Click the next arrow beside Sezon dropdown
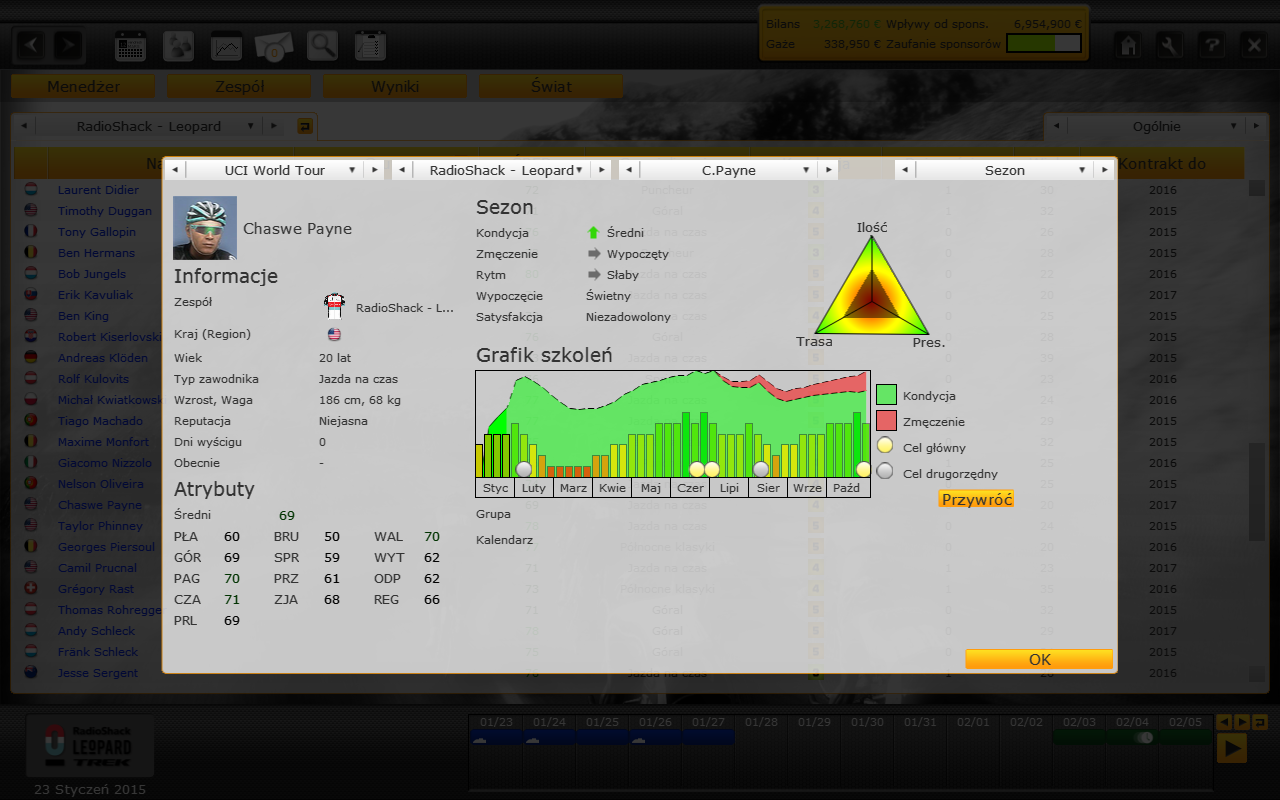Image resolution: width=1280 pixels, height=800 pixels. (x=1104, y=170)
